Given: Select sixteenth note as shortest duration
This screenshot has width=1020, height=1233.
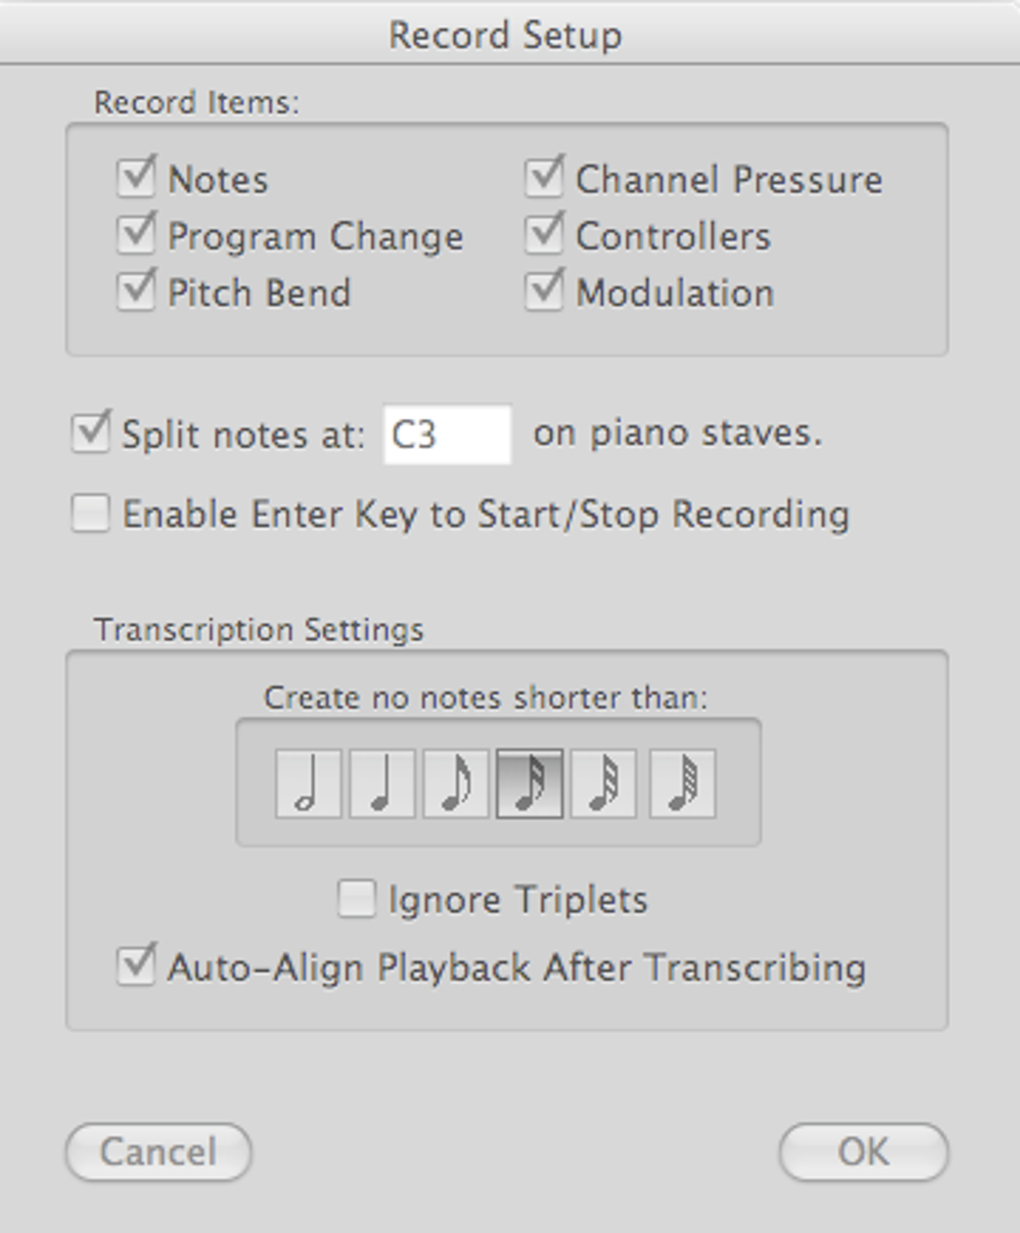Looking at the screenshot, I should click(x=530, y=783).
